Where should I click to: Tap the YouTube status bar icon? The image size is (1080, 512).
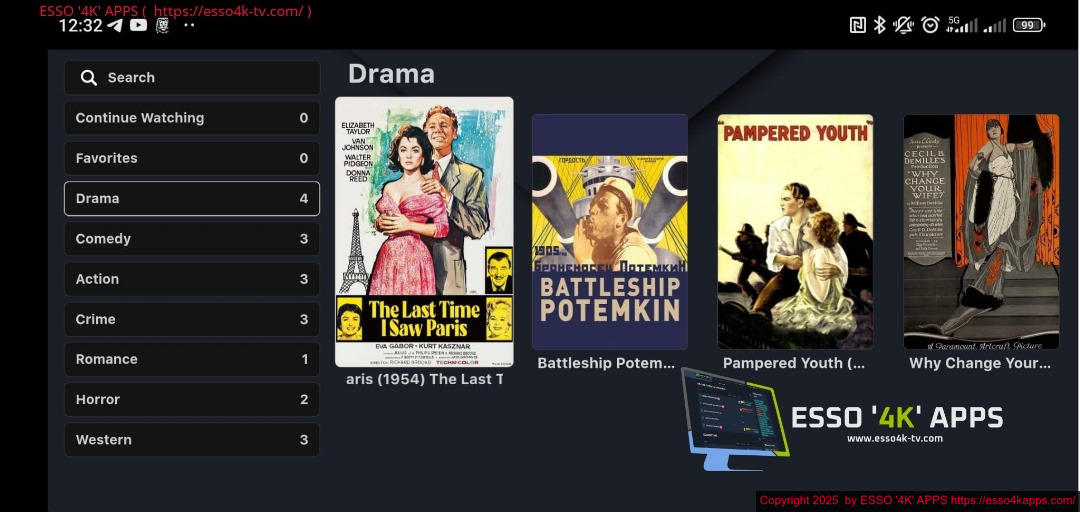[x=138, y=25]
